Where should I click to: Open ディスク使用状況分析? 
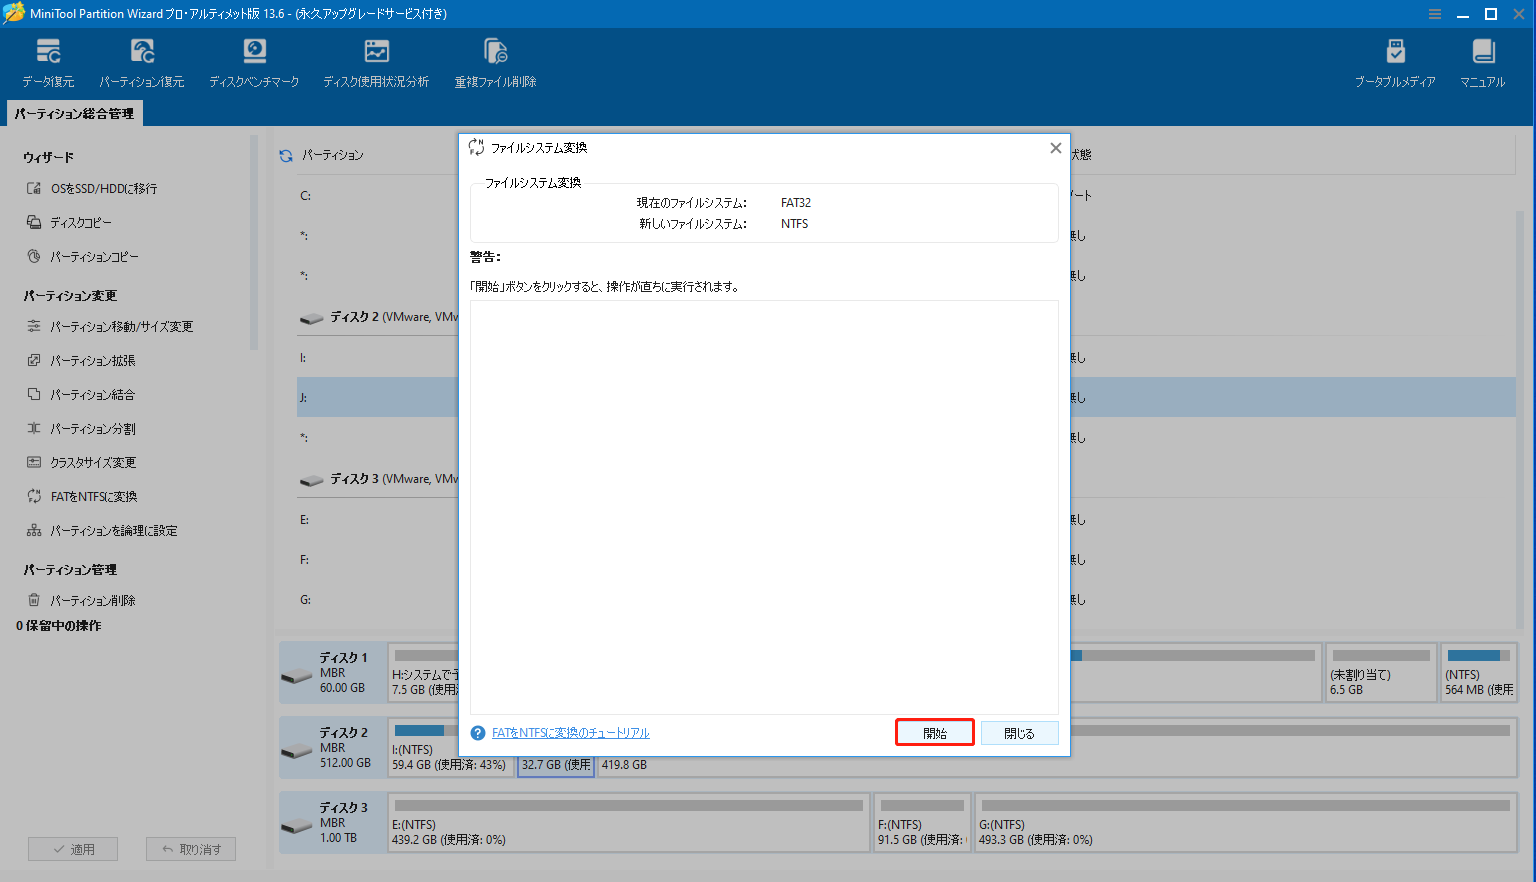[376, 63]
